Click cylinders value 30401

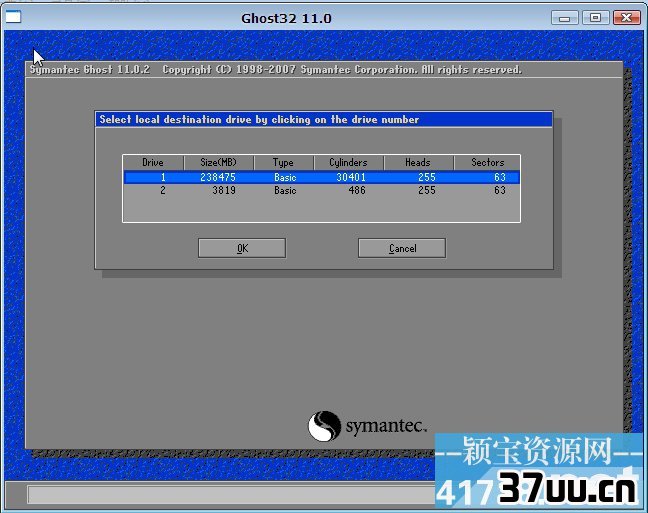click(351, 177)
